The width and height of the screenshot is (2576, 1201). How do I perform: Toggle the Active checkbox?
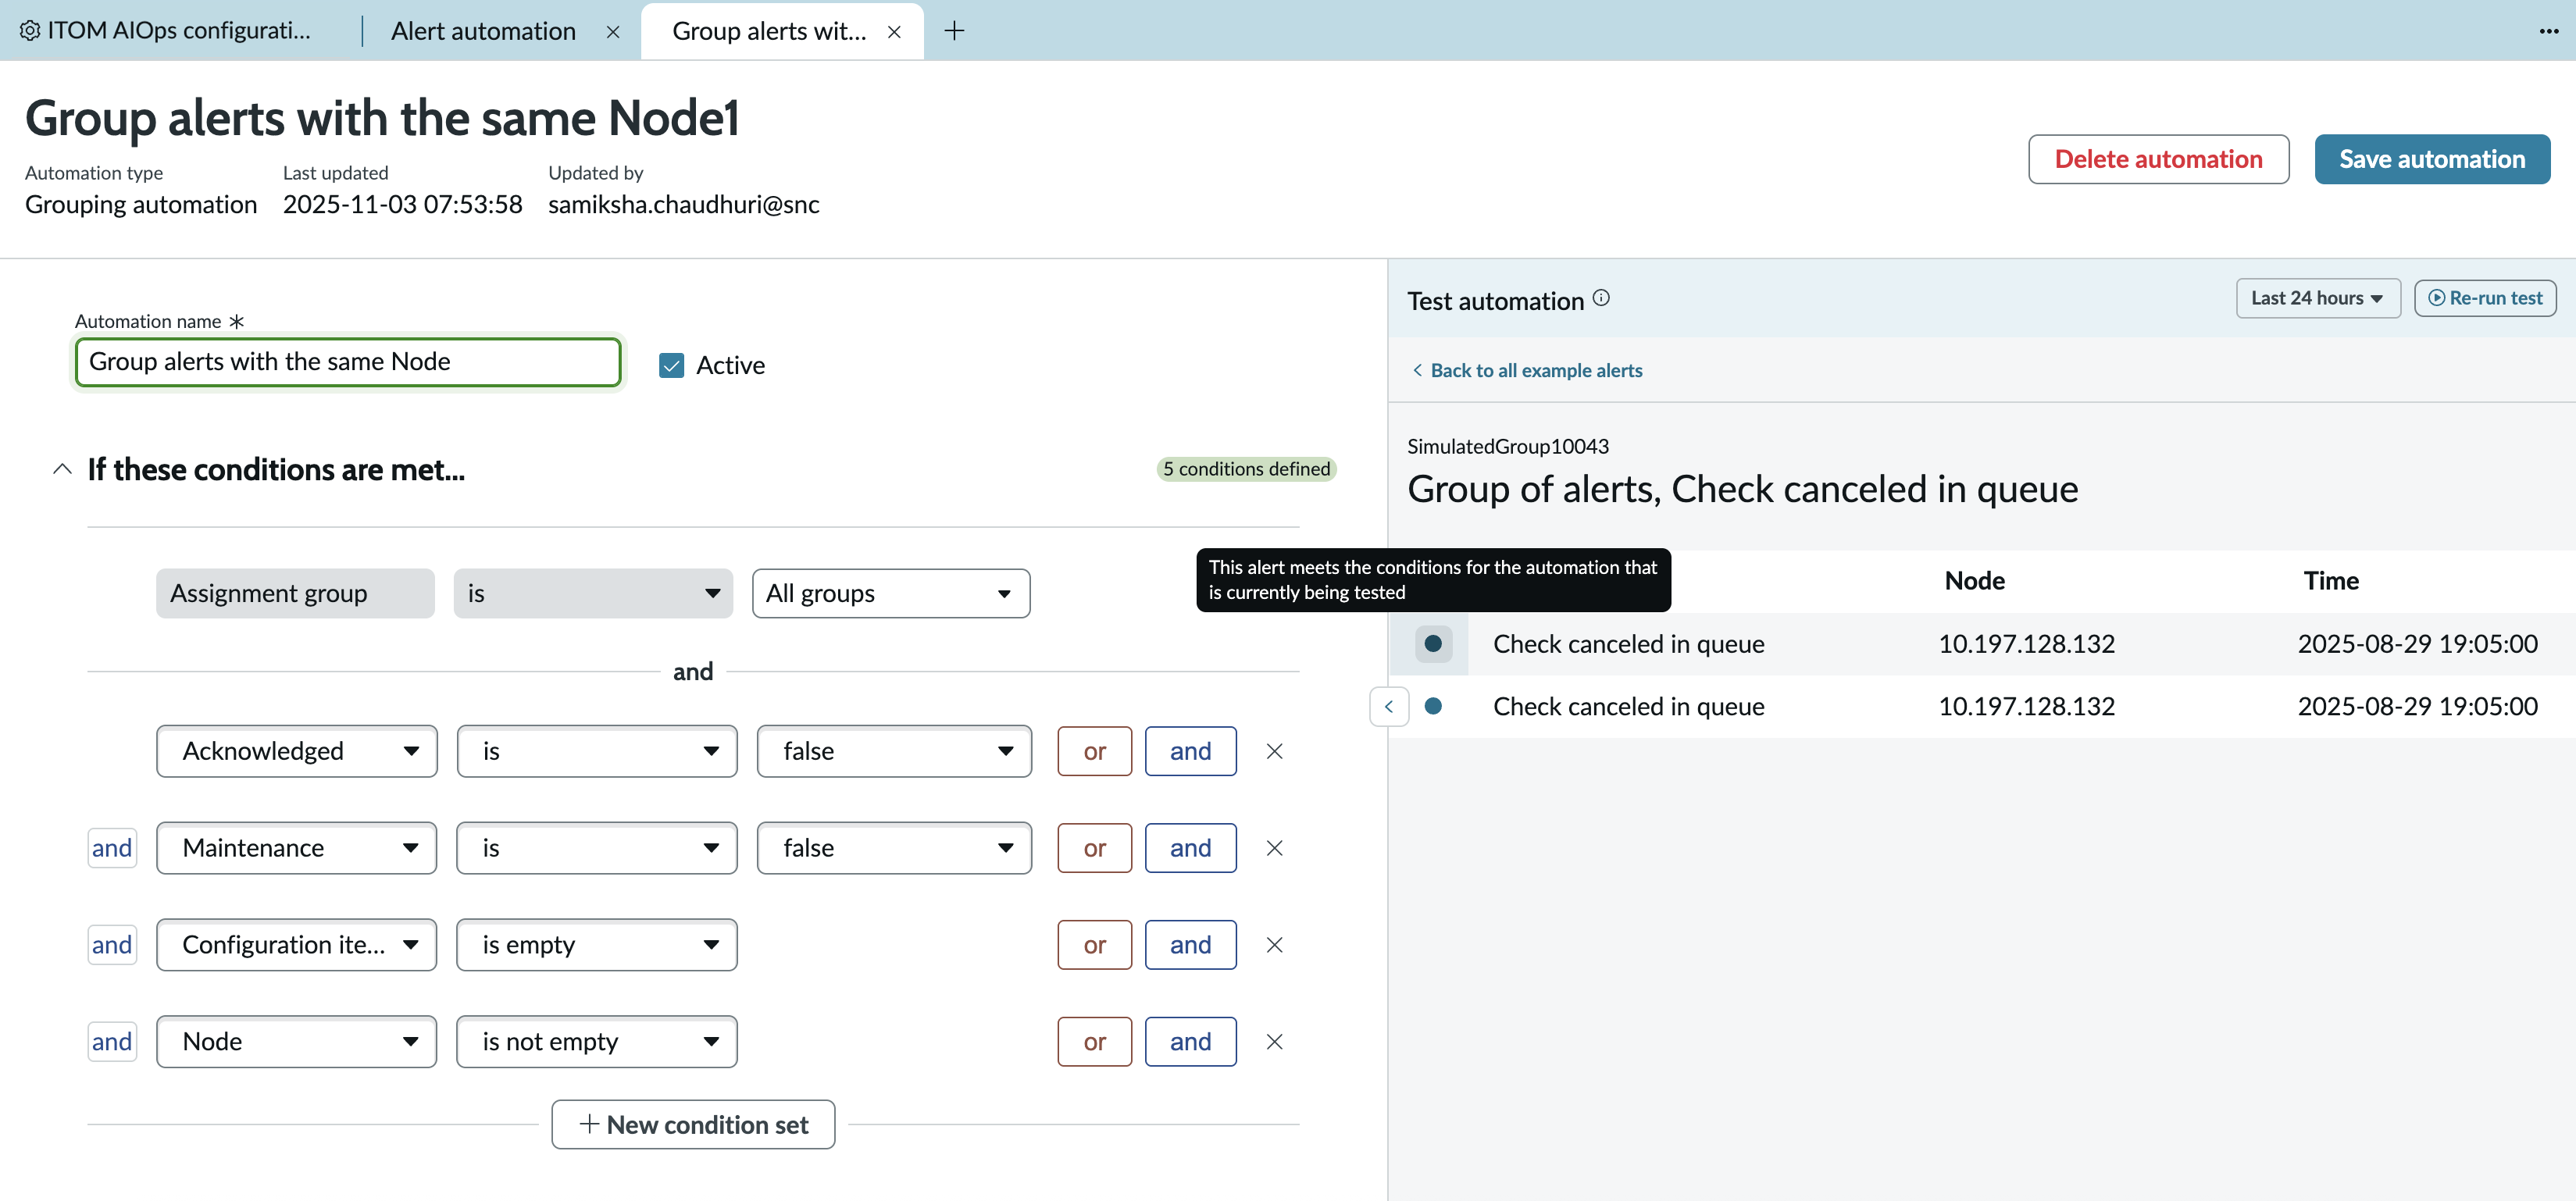click(x=671, y=365)
